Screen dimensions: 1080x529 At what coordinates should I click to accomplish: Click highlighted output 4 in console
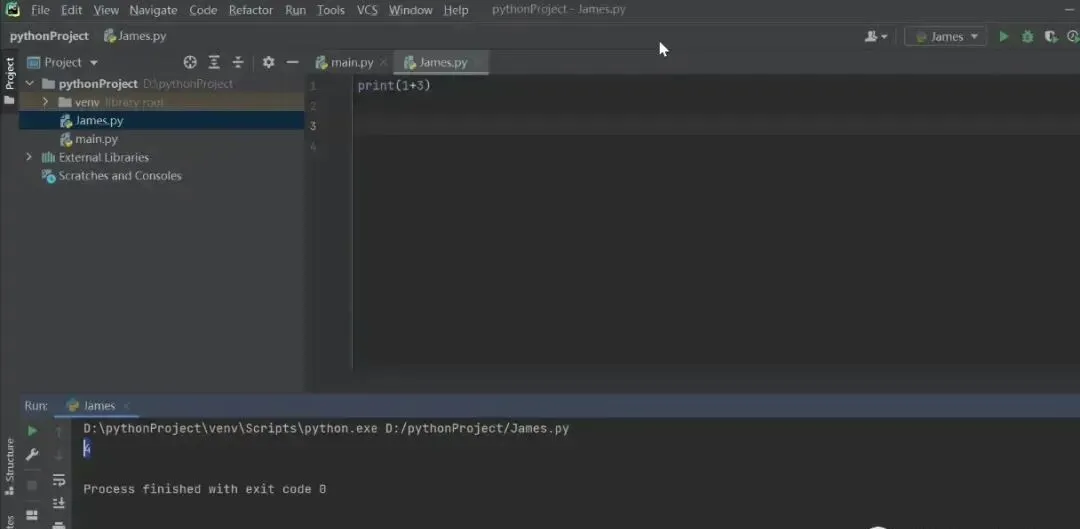pos(87,449)
